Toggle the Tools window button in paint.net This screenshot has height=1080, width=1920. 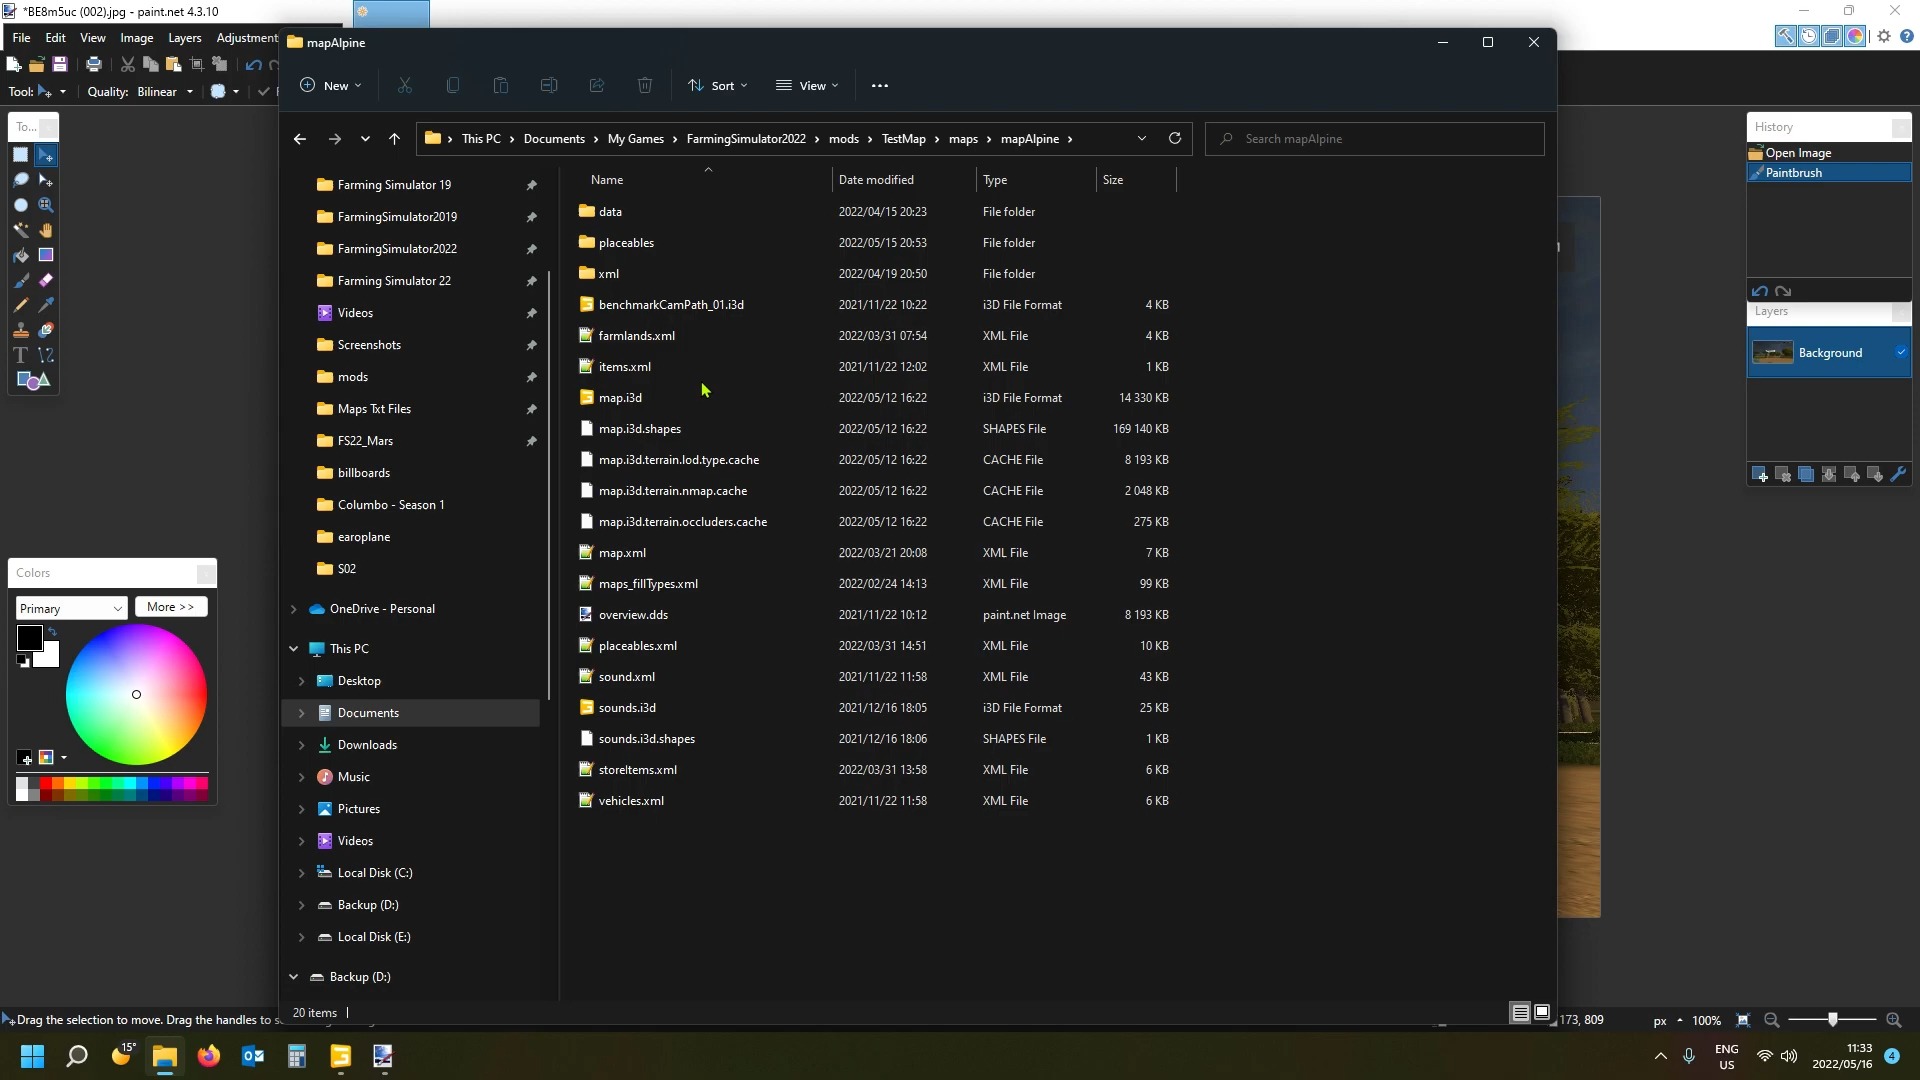click(x=1785, y=36)
